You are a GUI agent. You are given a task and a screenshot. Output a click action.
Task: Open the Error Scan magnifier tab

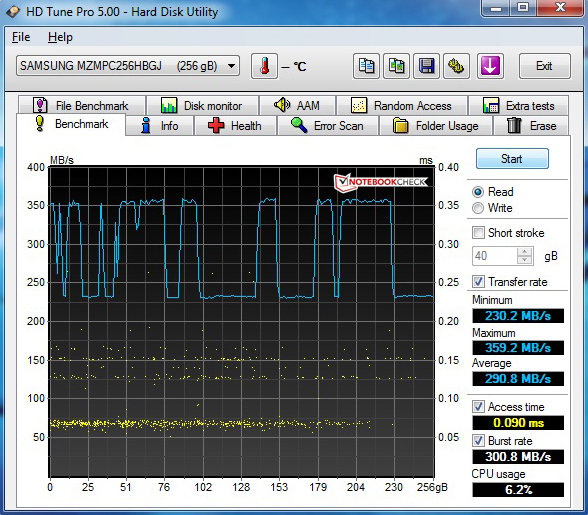328,126
